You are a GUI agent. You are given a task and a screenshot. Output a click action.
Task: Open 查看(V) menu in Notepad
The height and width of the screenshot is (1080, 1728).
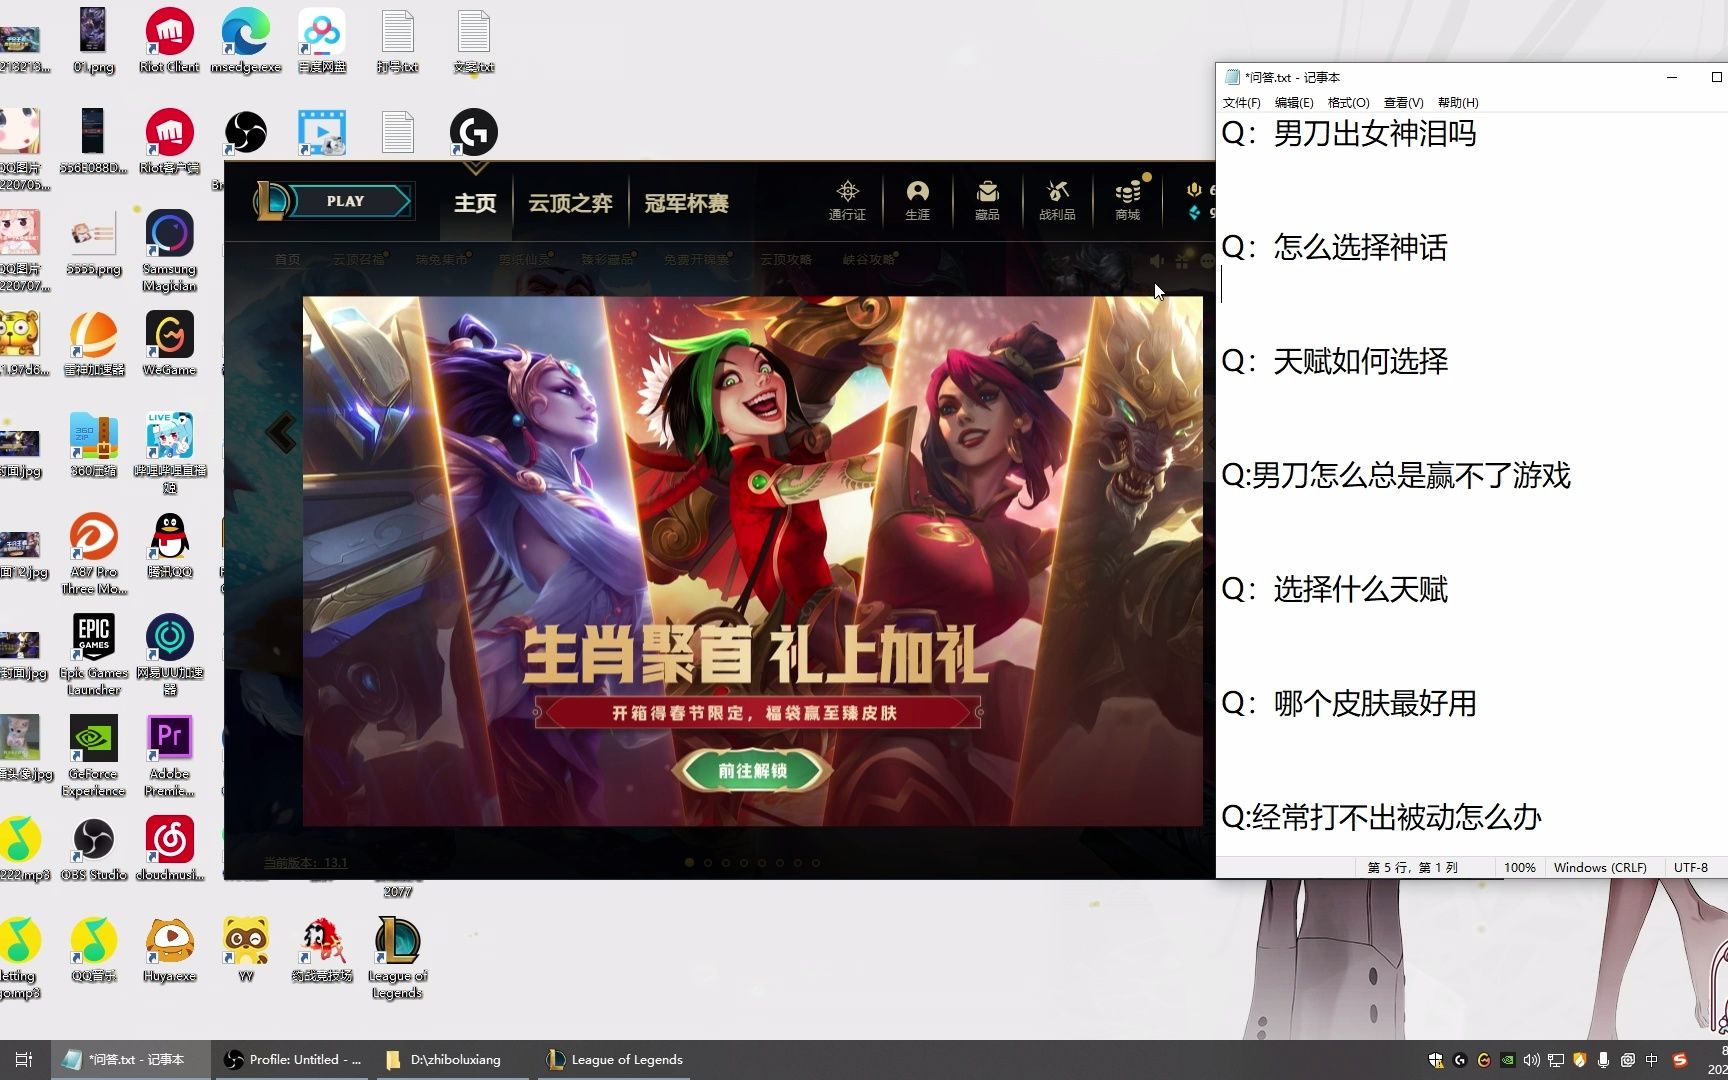(x=1403, y=102)
